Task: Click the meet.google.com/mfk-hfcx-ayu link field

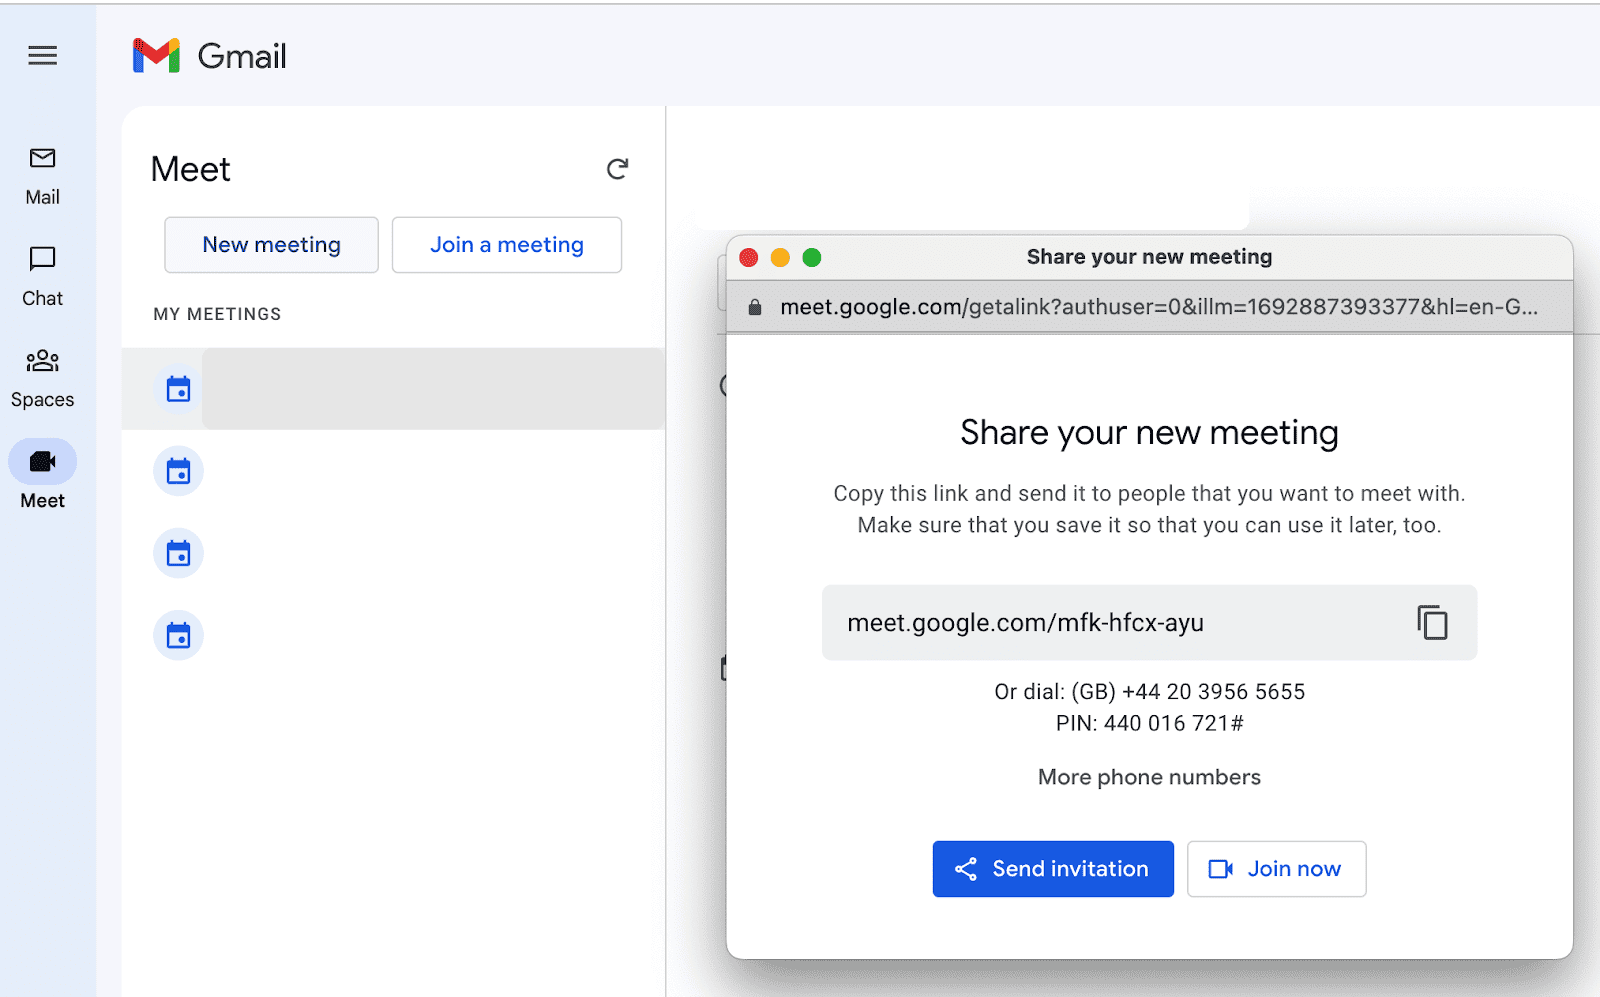Action: [1025, 623]
